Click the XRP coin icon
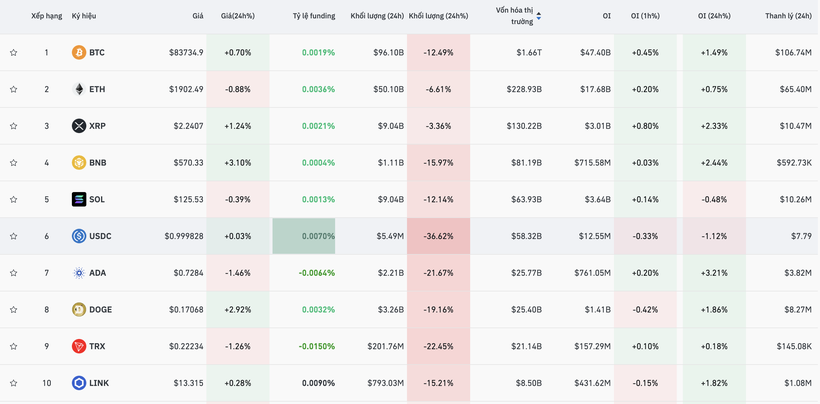820x404 pixels. pos(79,126)
